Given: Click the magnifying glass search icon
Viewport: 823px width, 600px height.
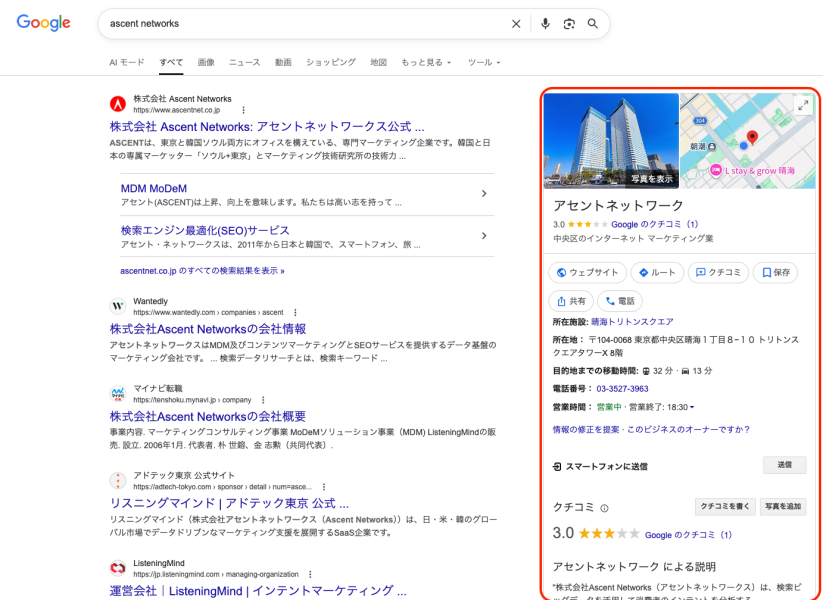Looking at the screenshot, I should click(x=594, y=23).
